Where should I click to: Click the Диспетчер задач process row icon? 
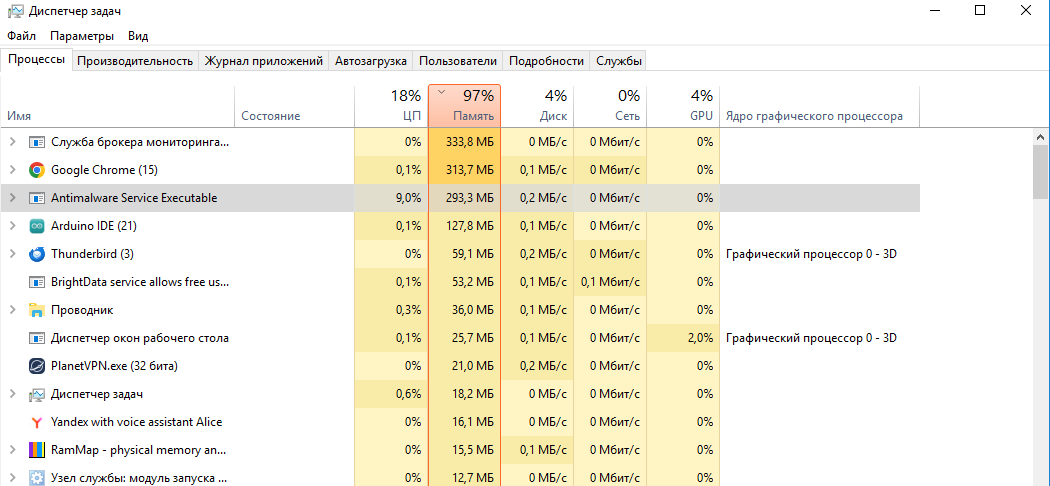pos(37,394)
